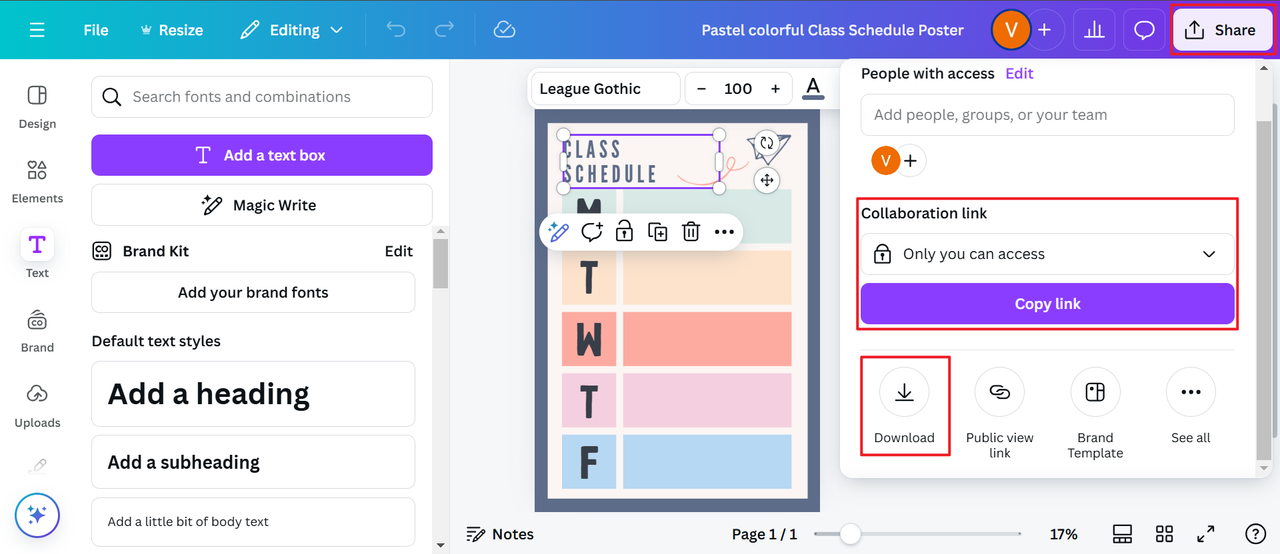
Task: Click the Public view link option
Action: point(1000,413)
